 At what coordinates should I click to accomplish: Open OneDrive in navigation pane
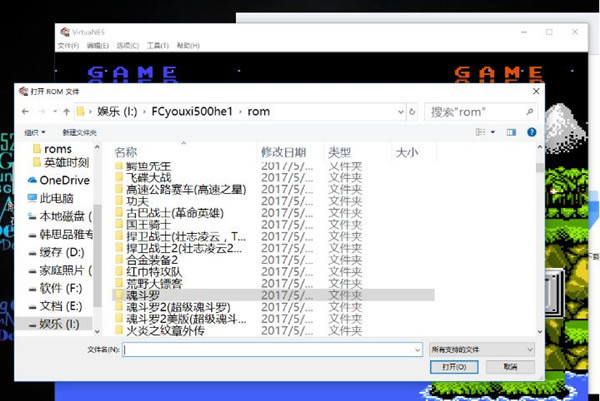pos(59,180)
